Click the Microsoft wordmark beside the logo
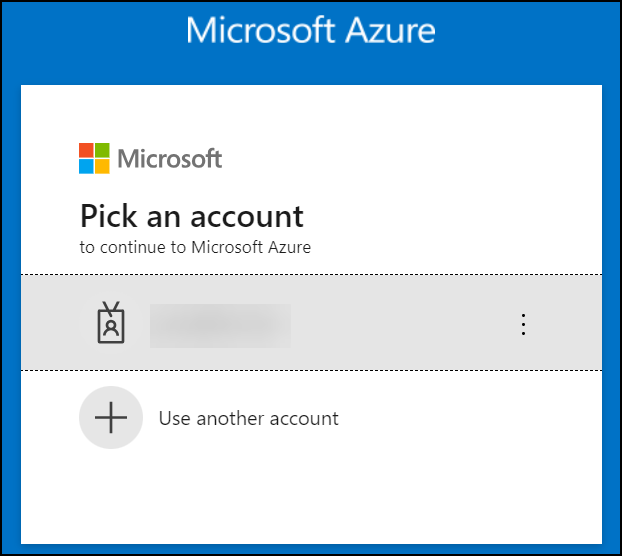622x556 pixels. 170,158
